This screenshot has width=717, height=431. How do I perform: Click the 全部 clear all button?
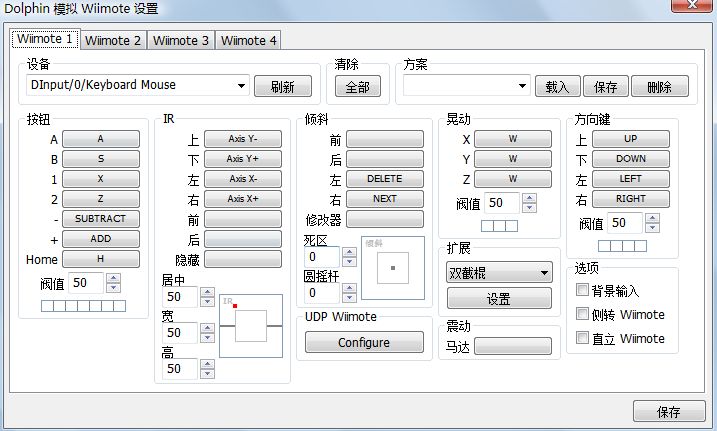[x=358, y=86]
